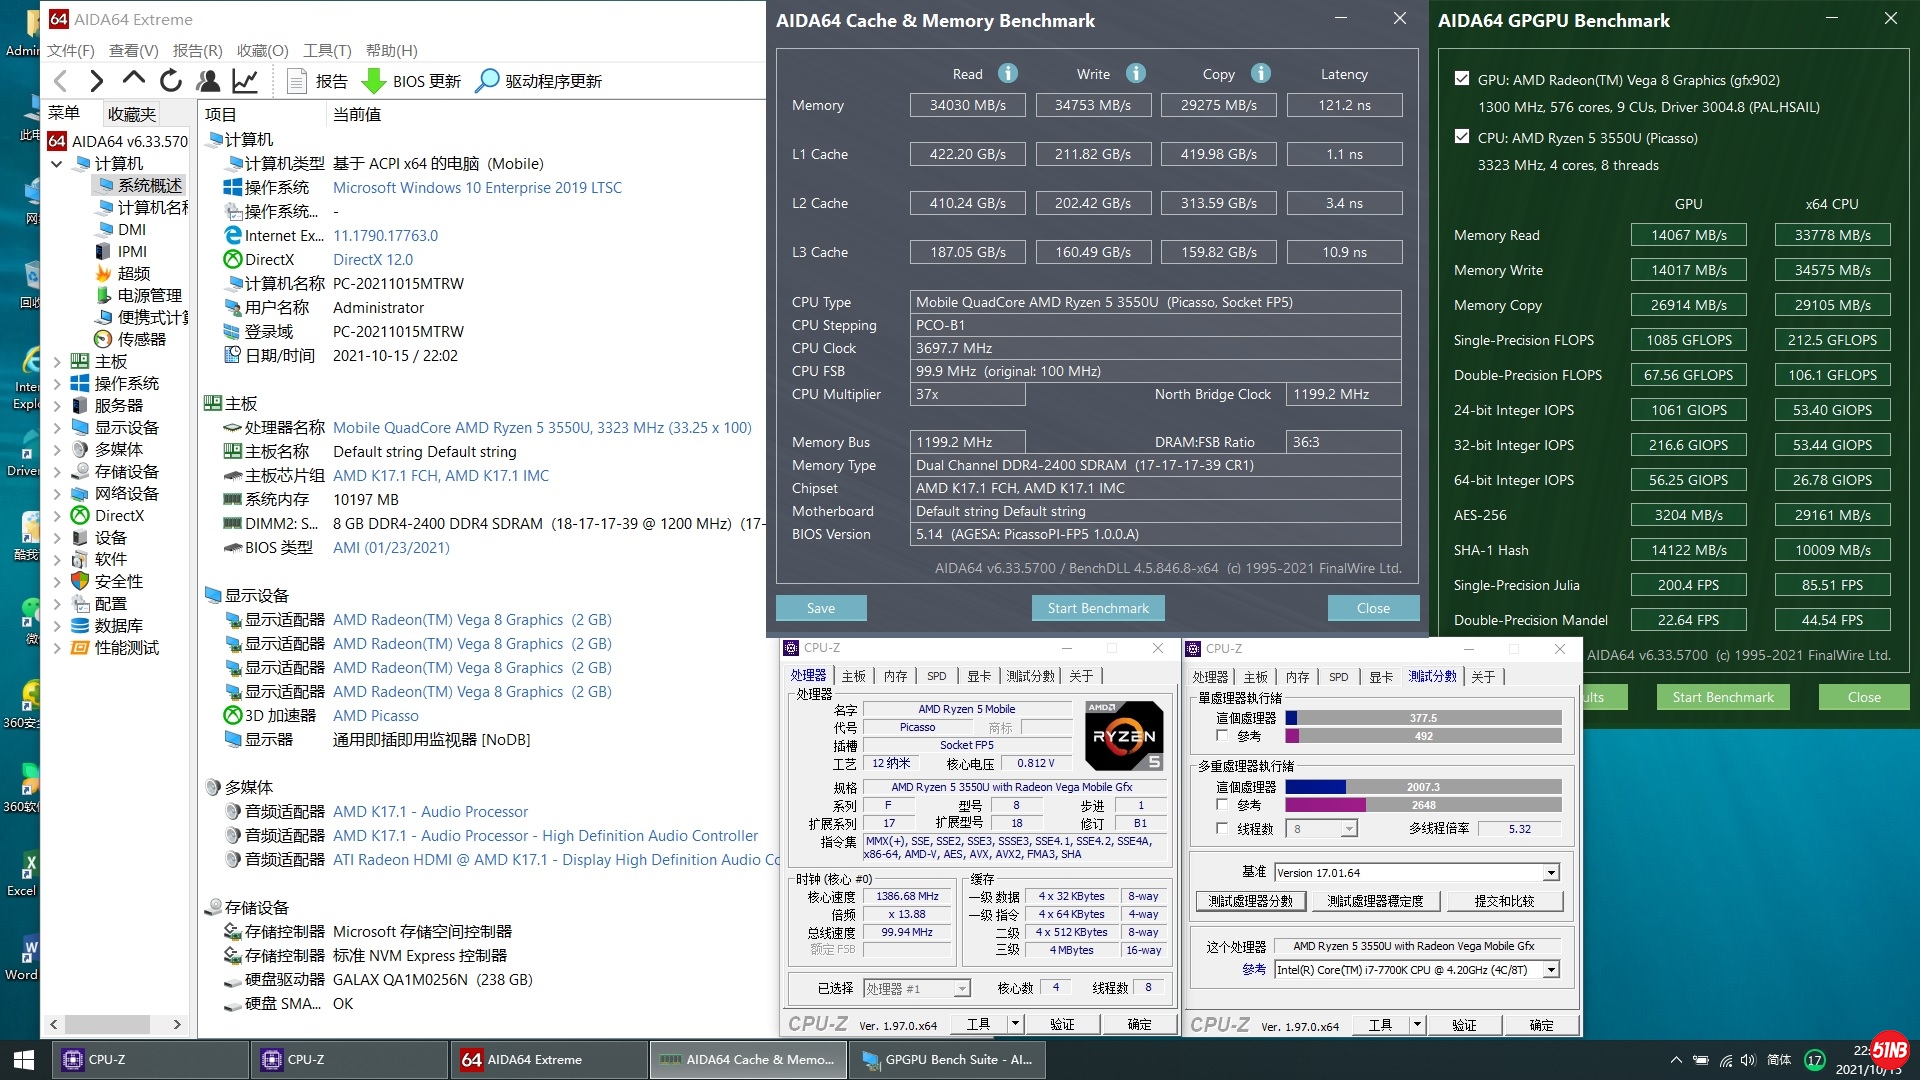The width and height of the screenshot is (1920, 1080).
Task: Open the reference Intel i7-7700K processor dropdown
Action: pyautogui.click(x=1550, y=970)
